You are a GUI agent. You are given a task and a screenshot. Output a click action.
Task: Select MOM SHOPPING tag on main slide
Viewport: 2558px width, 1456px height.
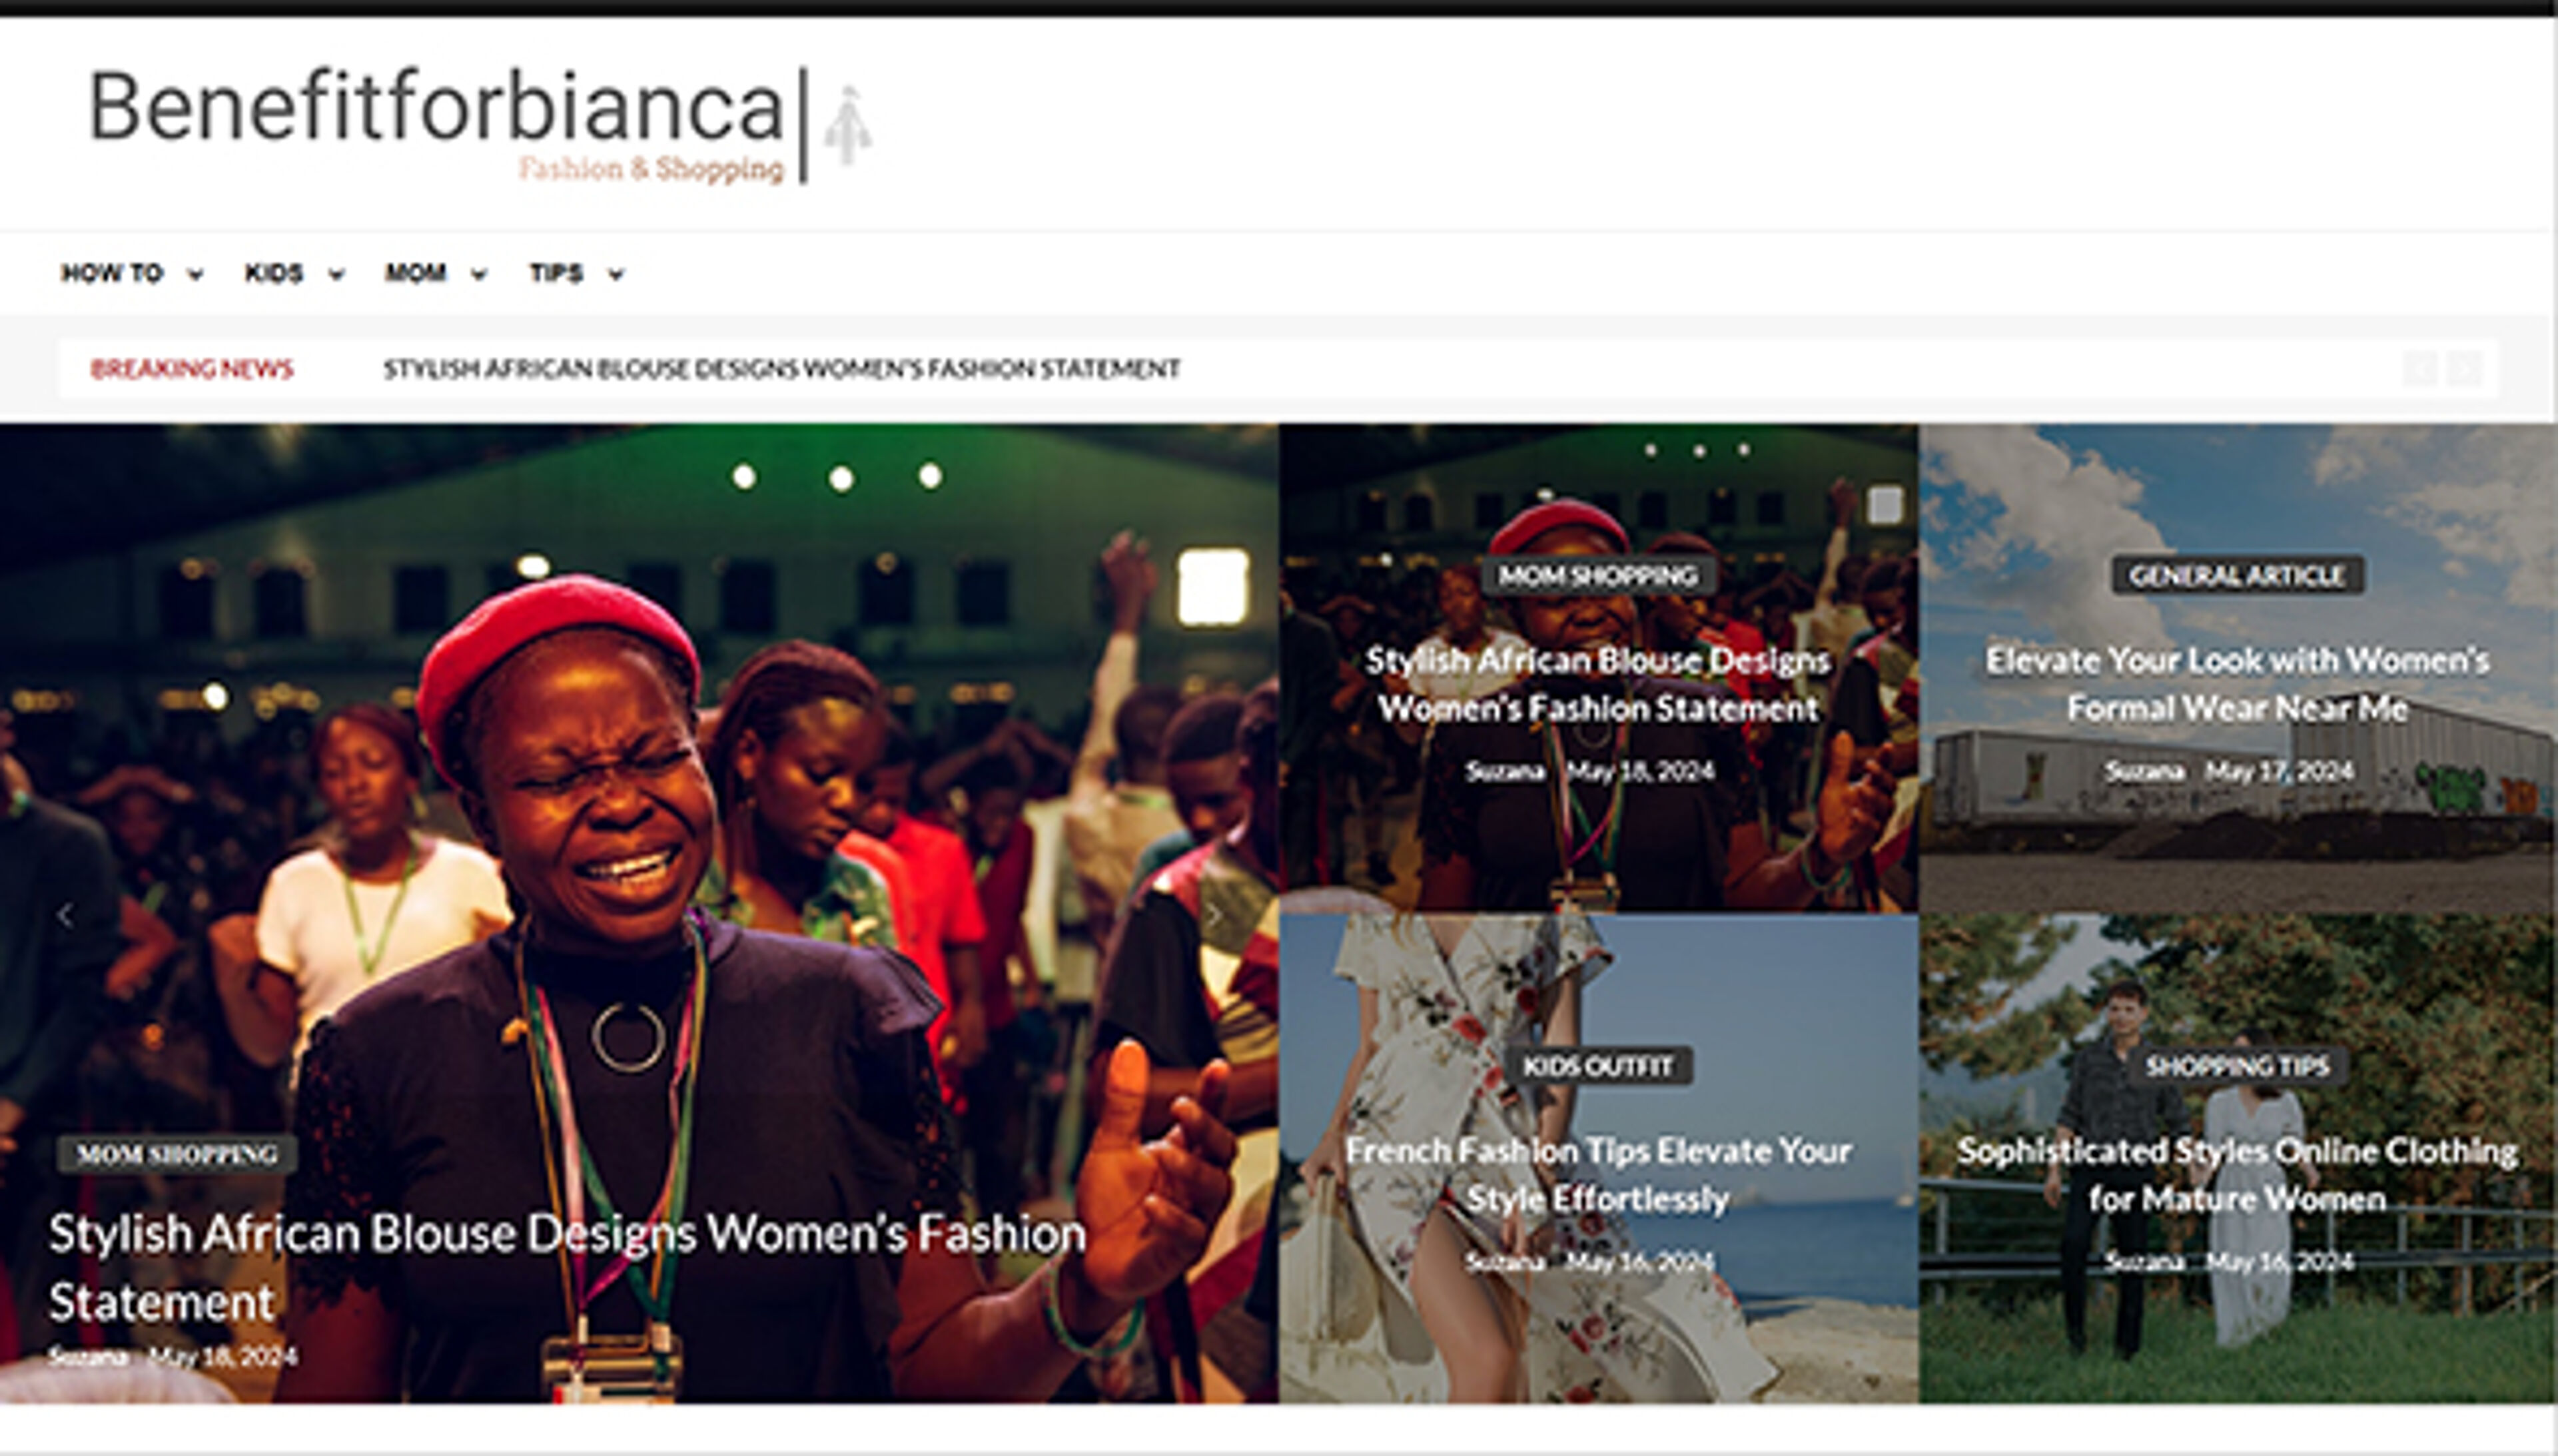tap(177, 1154)
